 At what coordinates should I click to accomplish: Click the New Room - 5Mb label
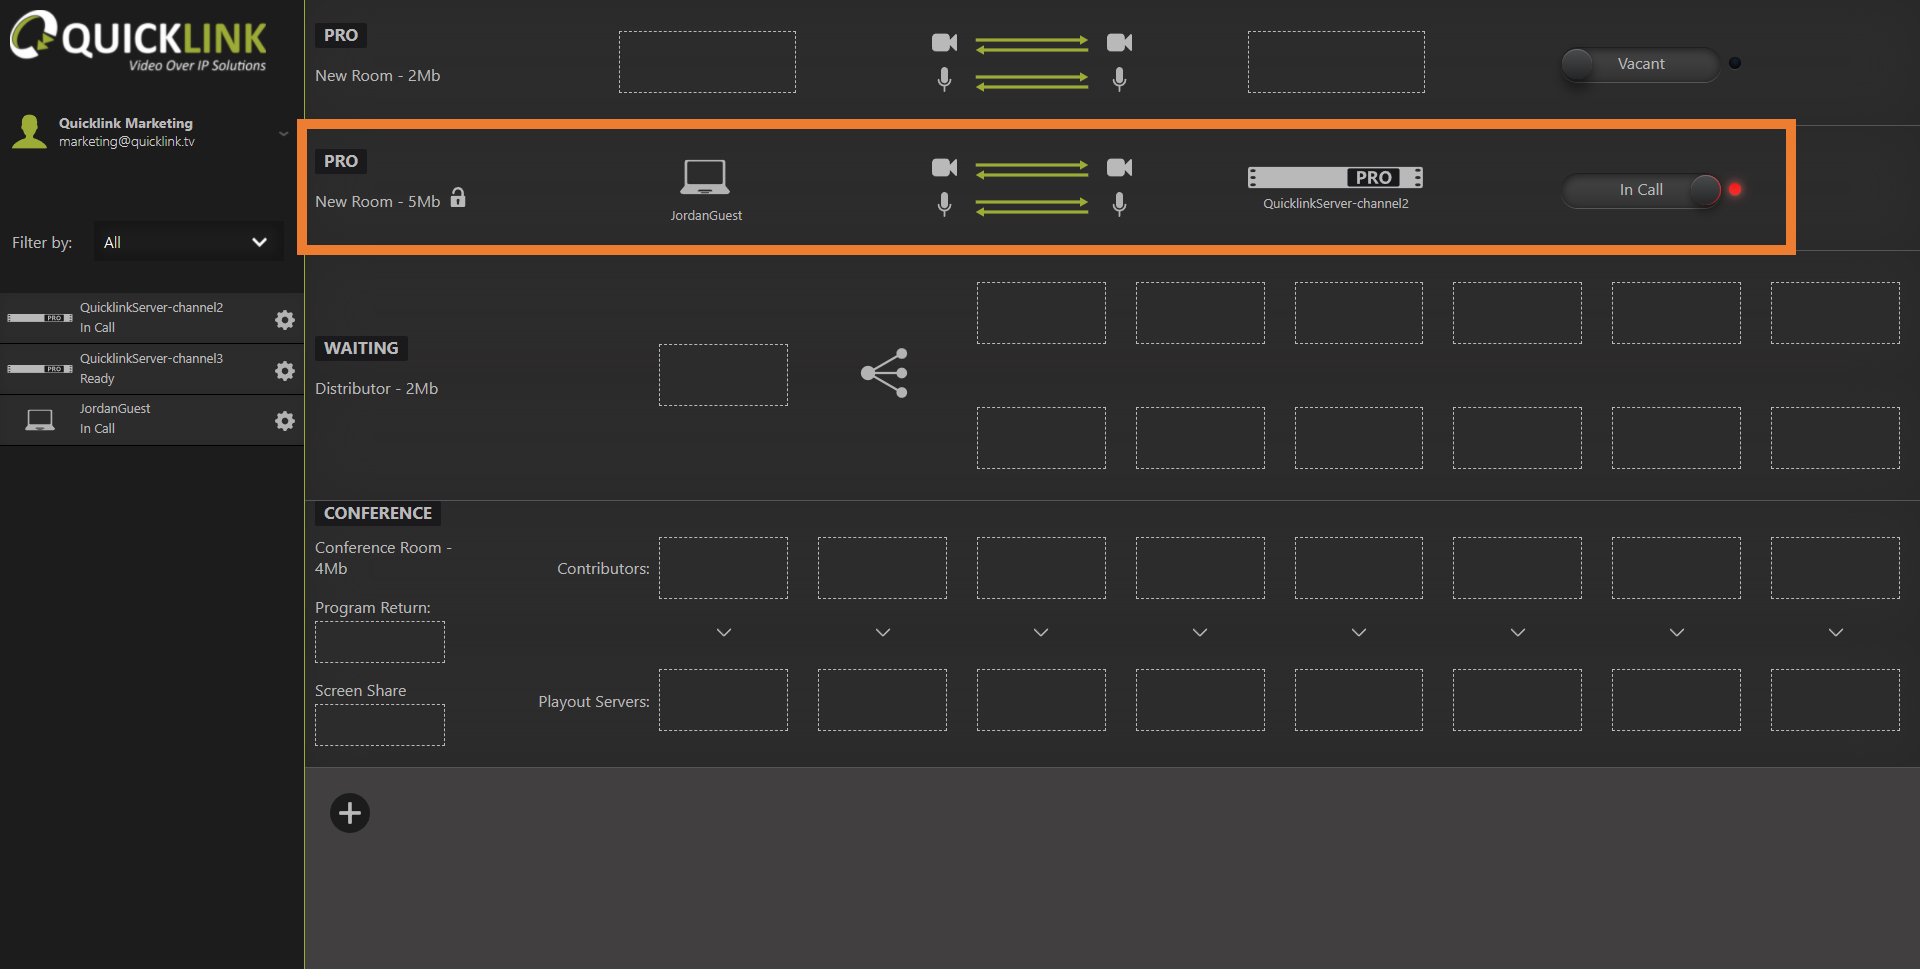tap(378, 202)
